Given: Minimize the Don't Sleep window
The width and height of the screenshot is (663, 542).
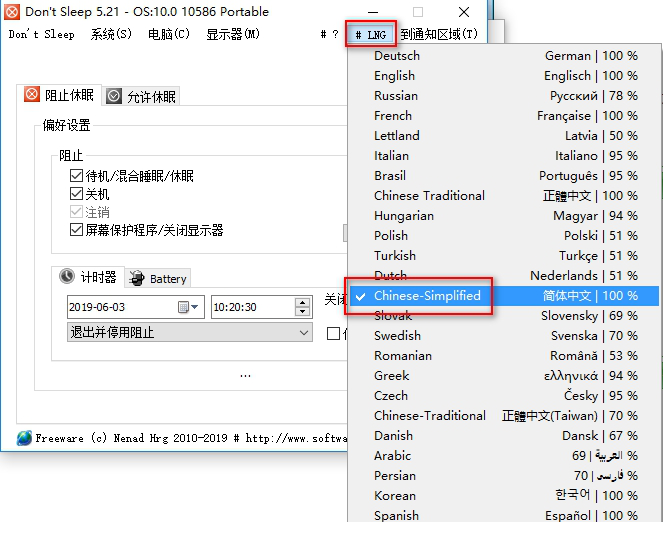Looking at the screenshot, I should click(x=373, y=12).
